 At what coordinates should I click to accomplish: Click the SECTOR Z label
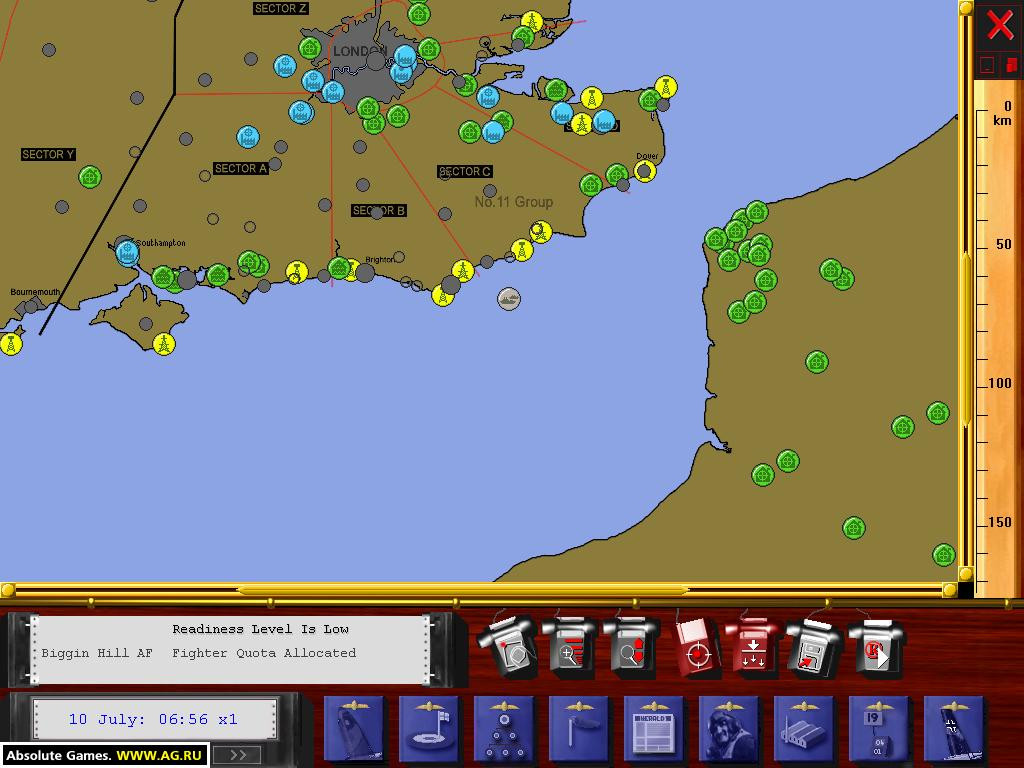click(281, 8)
